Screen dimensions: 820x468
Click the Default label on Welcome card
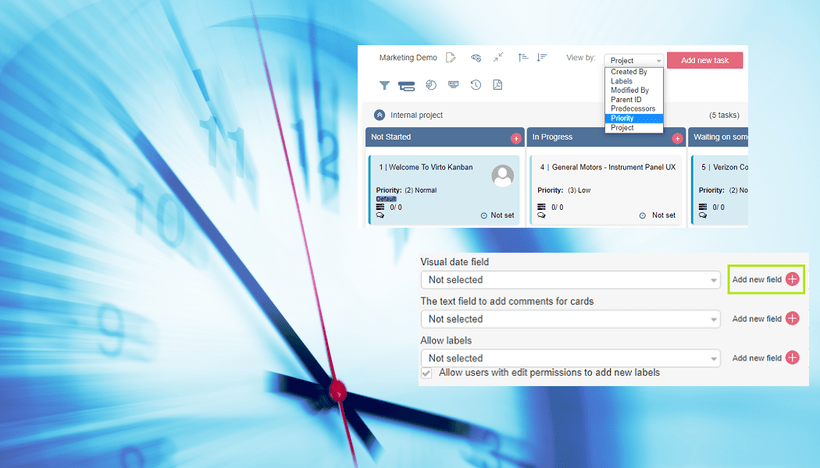click(x=386, y=199)
